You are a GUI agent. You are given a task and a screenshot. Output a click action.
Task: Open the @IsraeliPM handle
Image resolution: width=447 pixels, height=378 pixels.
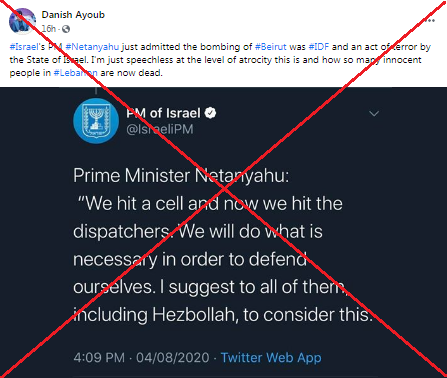(160, 129)
